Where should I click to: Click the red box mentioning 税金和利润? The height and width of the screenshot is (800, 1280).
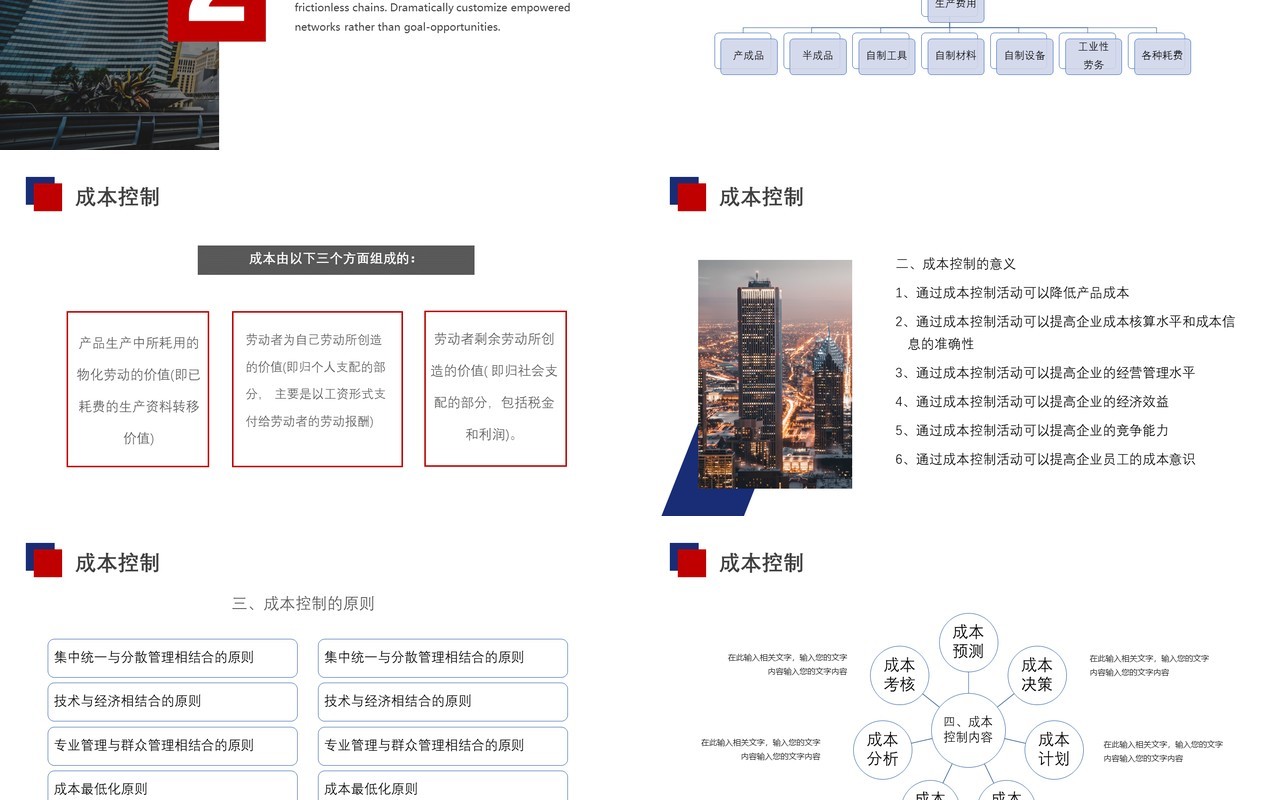(x=495, y=388)
